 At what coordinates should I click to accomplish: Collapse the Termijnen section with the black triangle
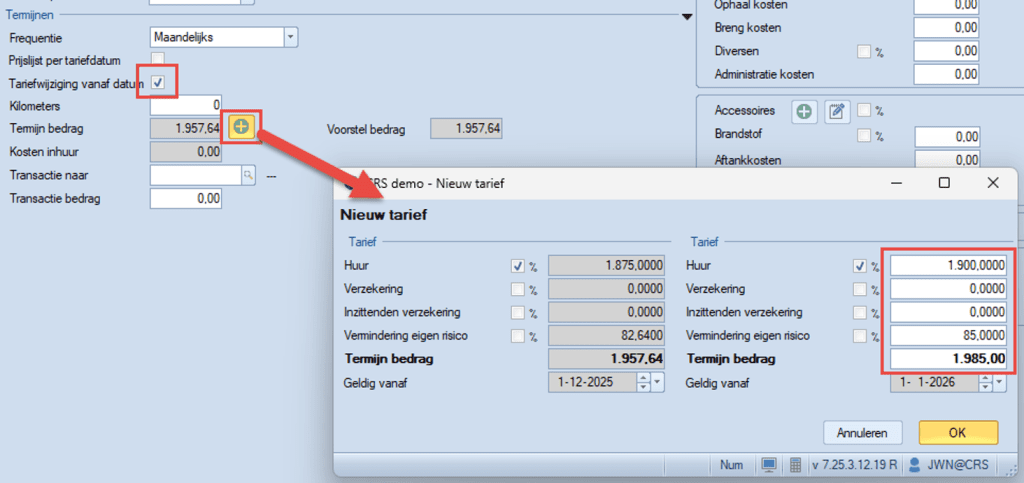coord(686,16)
